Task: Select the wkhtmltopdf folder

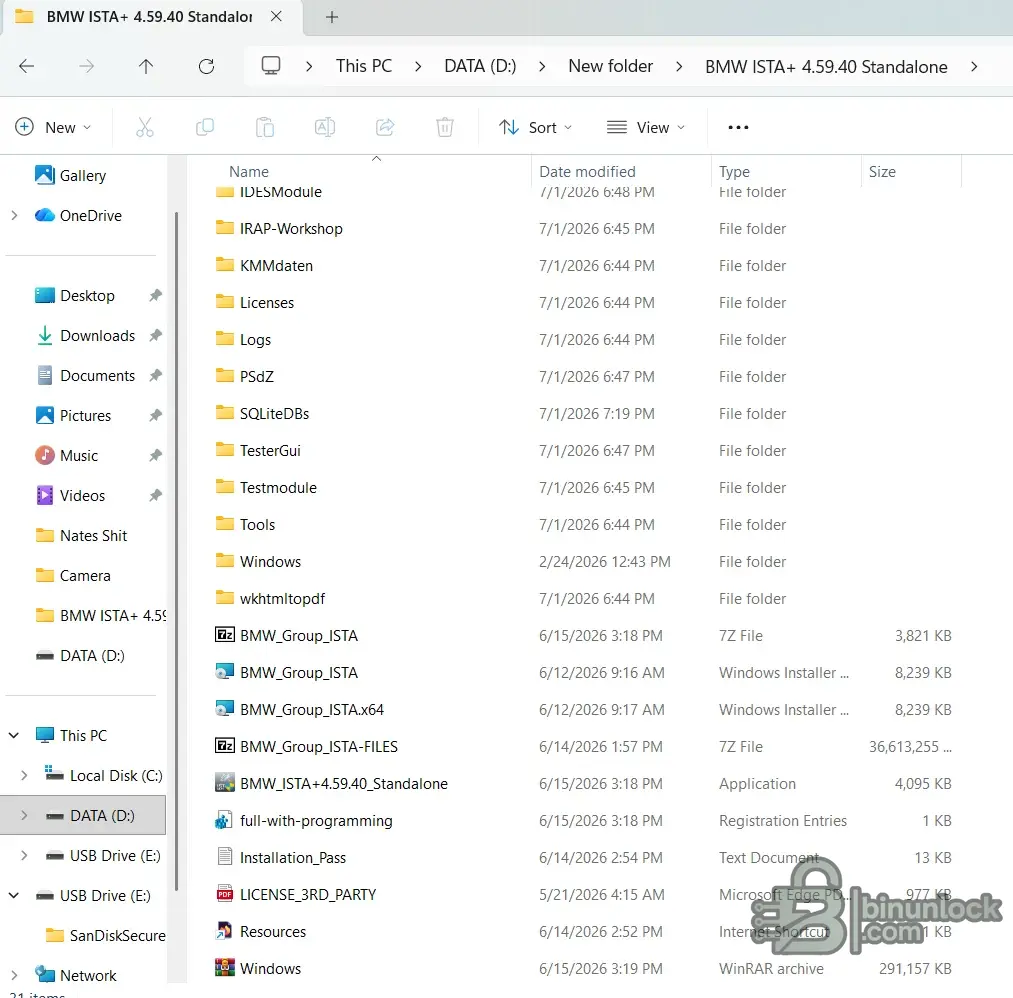Action: coord(282,598)
